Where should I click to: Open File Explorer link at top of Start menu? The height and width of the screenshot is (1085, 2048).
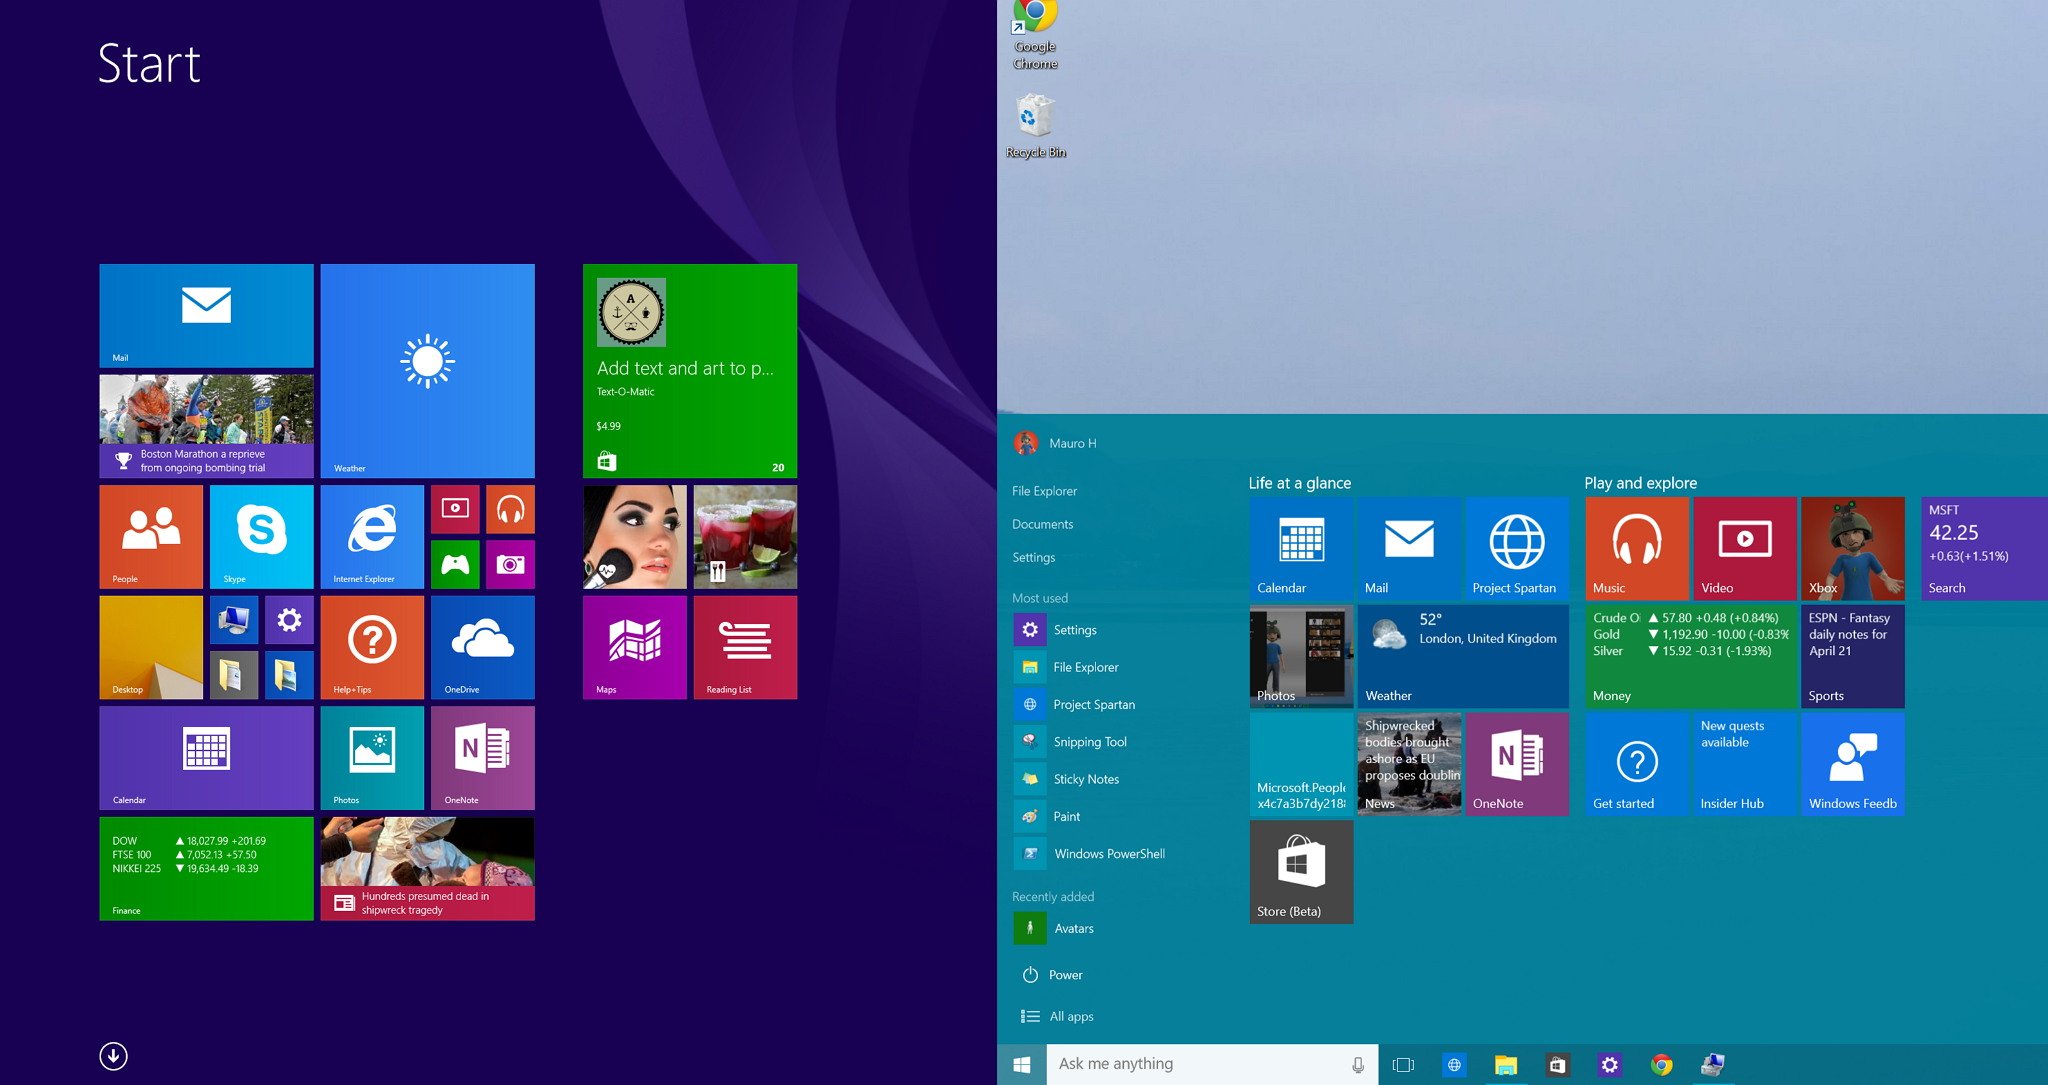pos(1044,491)
